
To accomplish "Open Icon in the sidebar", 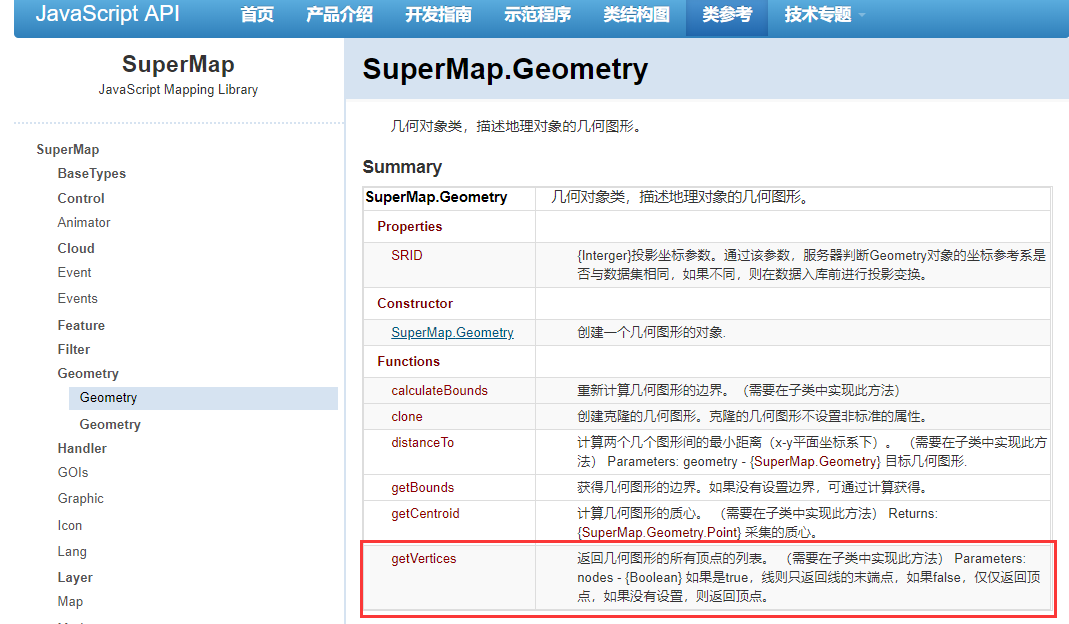I will 70,526.
